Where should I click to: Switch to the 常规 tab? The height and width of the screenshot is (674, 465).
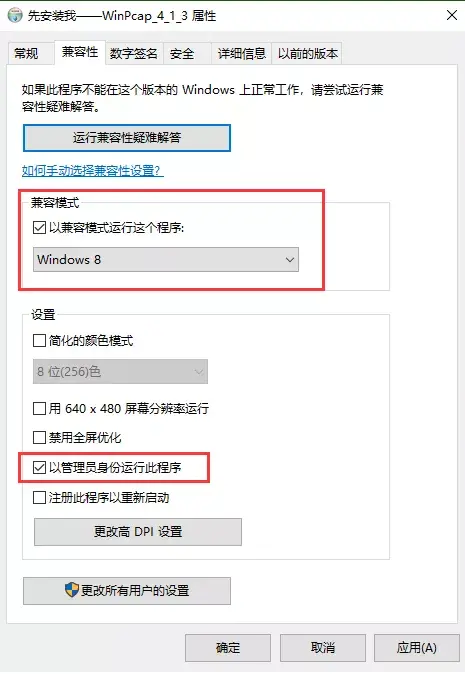[27, 53]
